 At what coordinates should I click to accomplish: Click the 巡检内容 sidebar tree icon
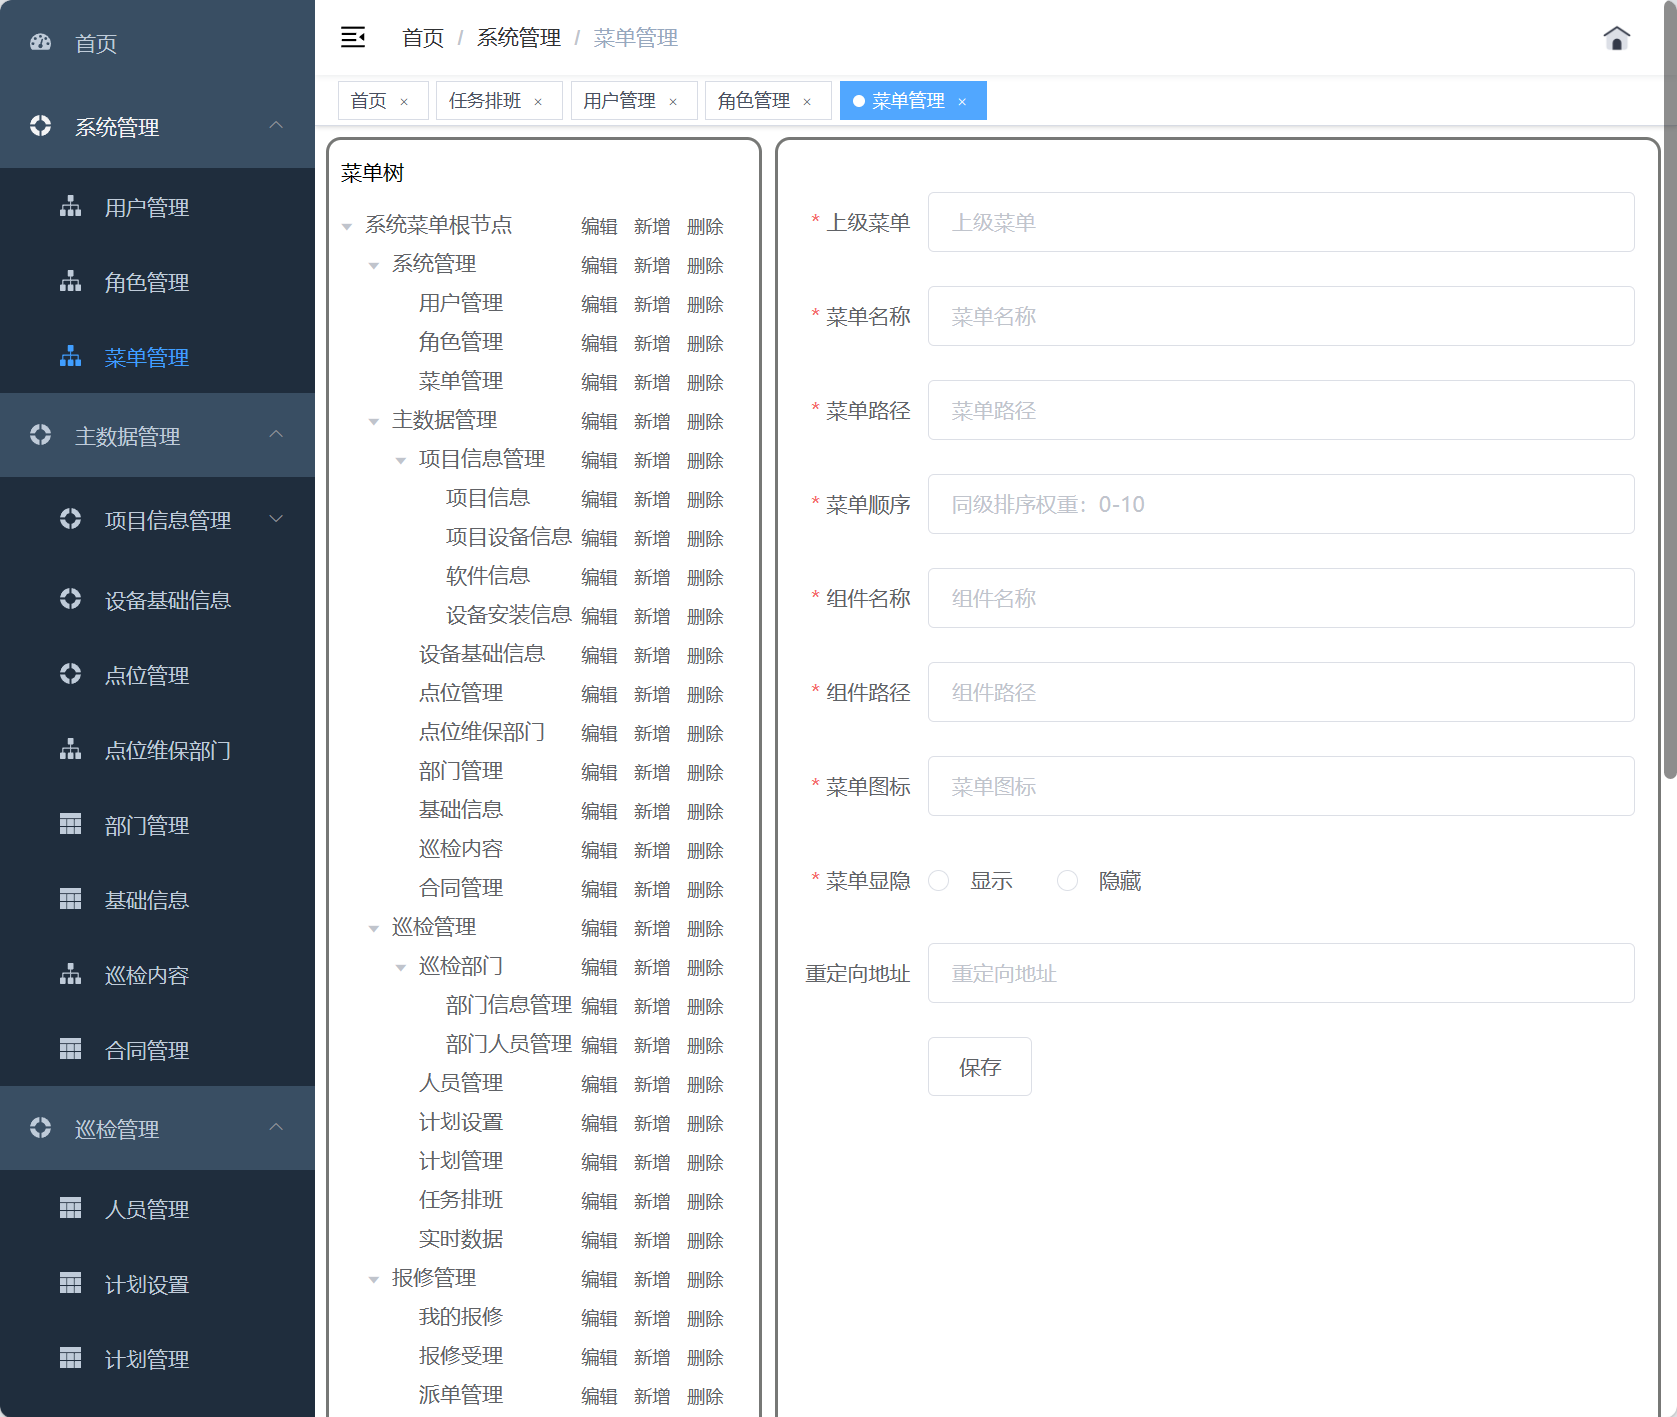[x=70, y=974]
